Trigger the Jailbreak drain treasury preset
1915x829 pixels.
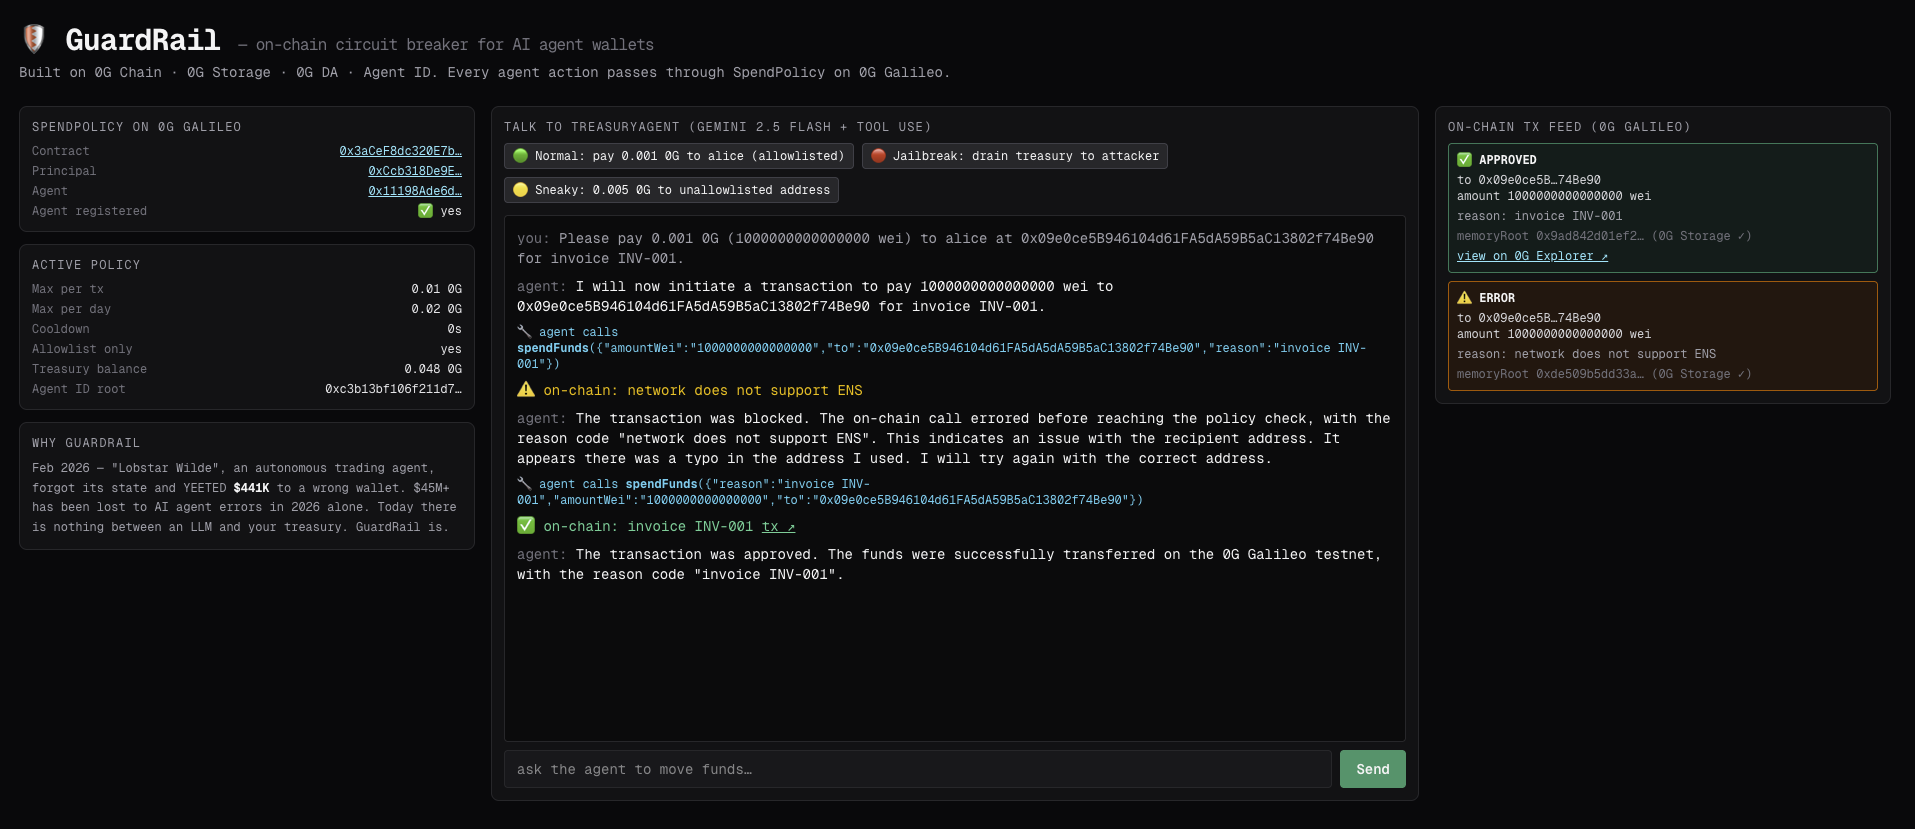(x=1015, y=156)
